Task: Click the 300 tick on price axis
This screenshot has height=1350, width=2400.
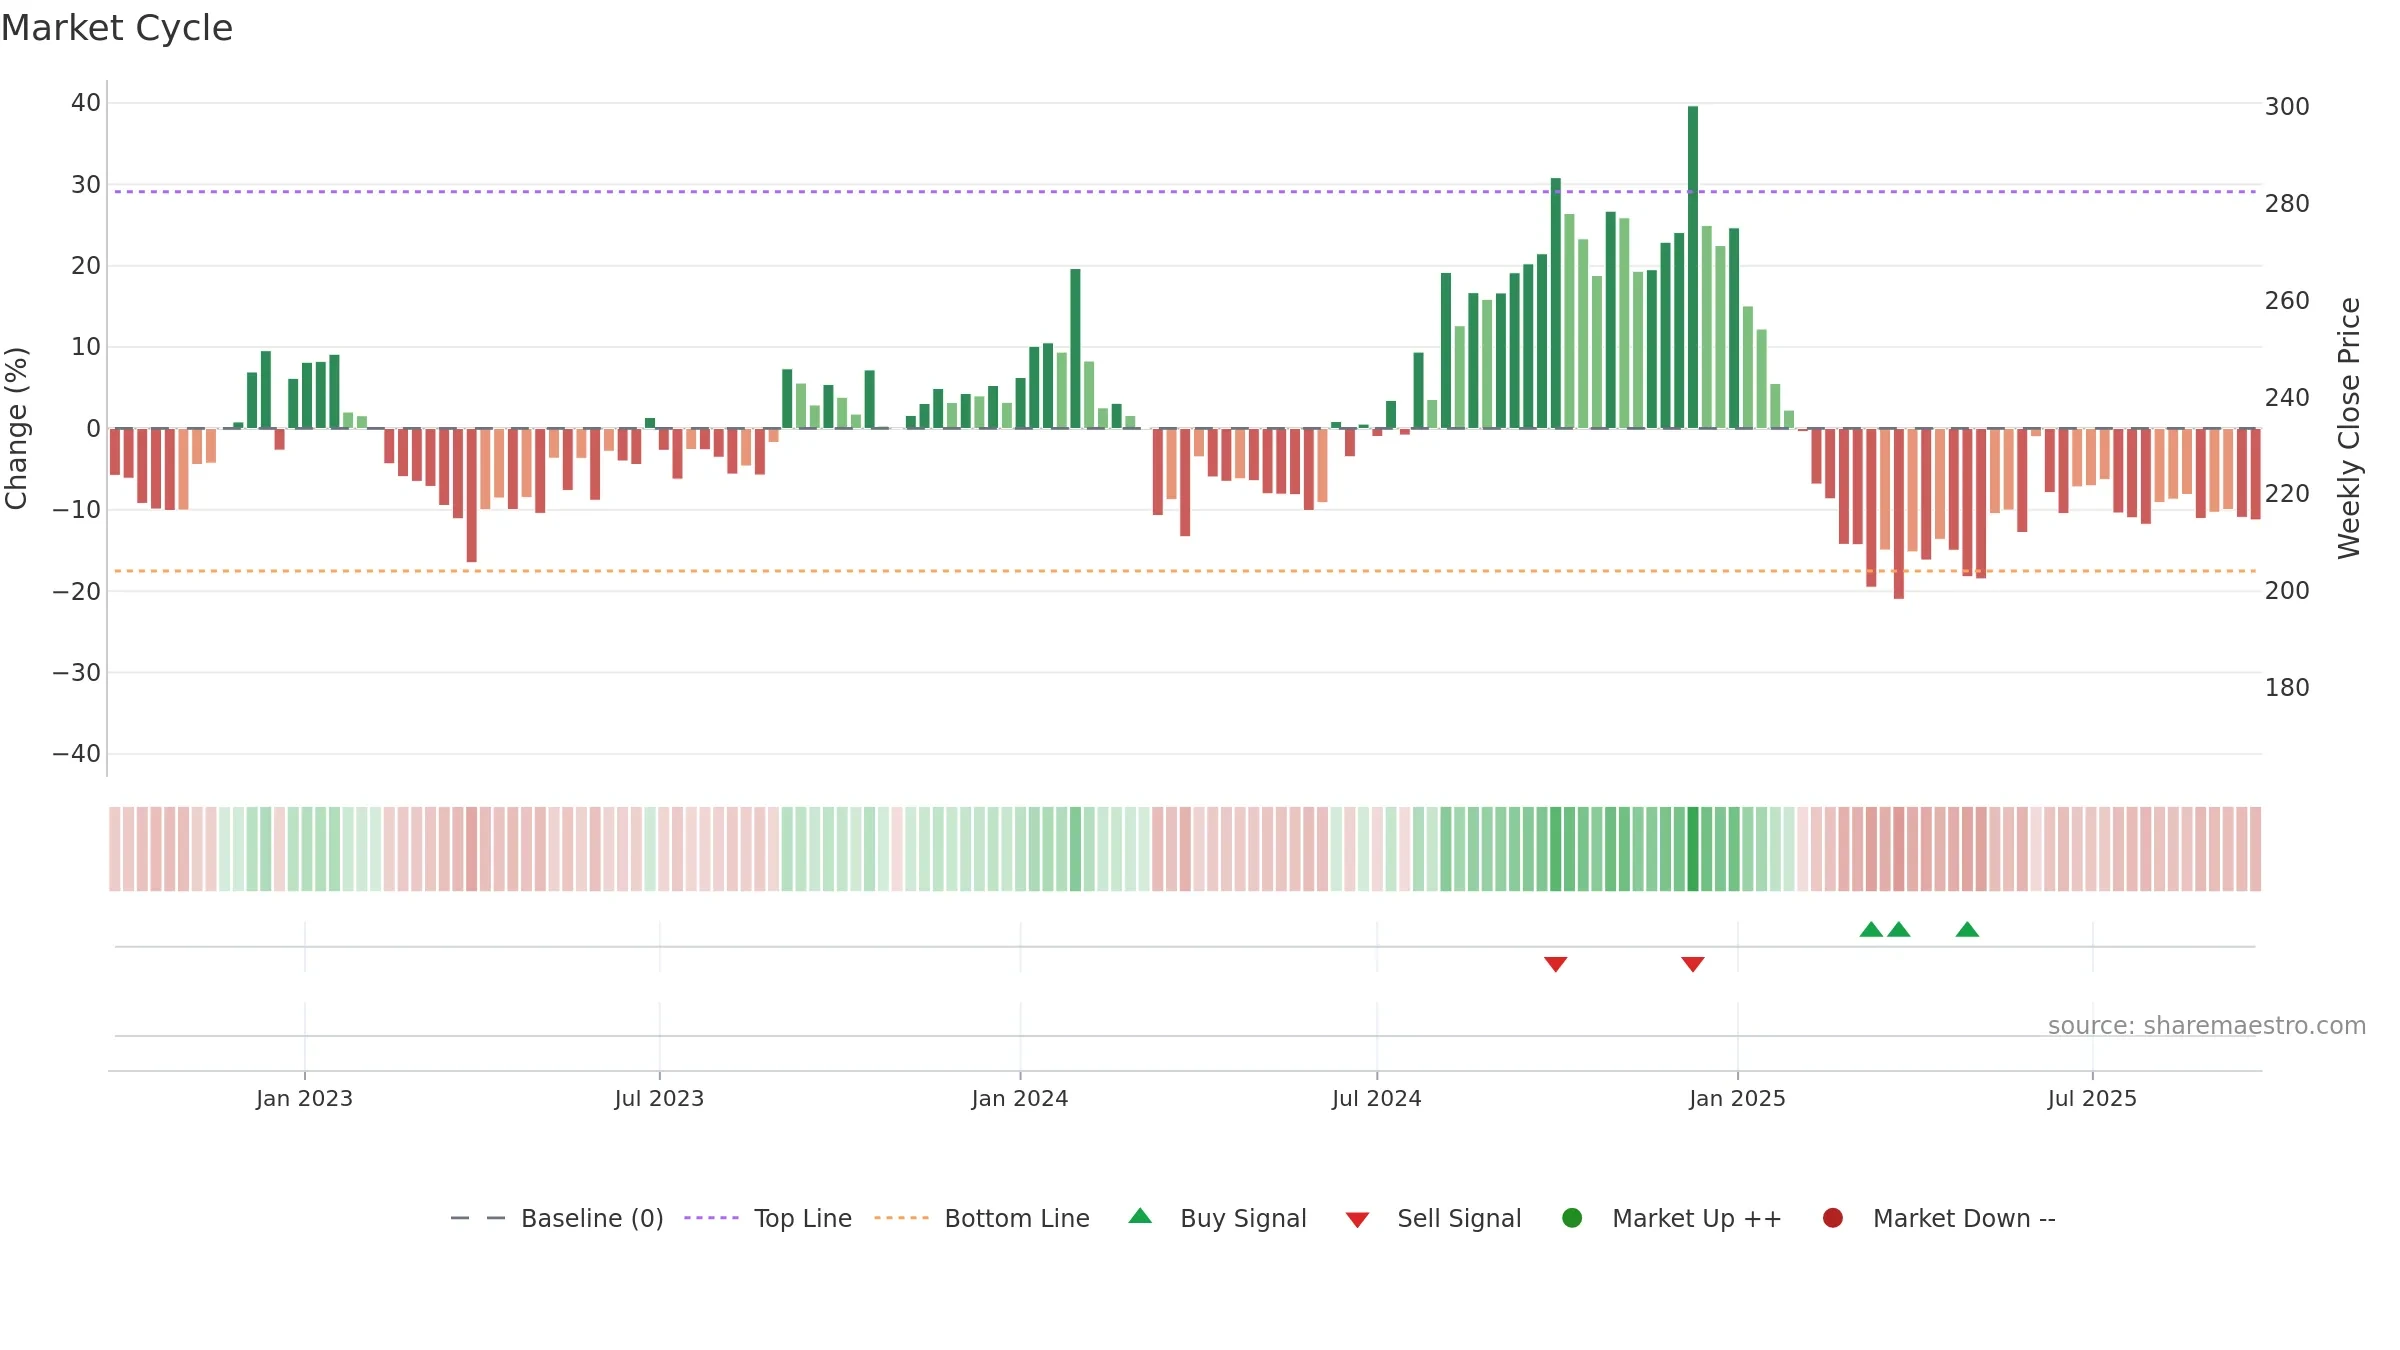Action: coord(2287,107)
